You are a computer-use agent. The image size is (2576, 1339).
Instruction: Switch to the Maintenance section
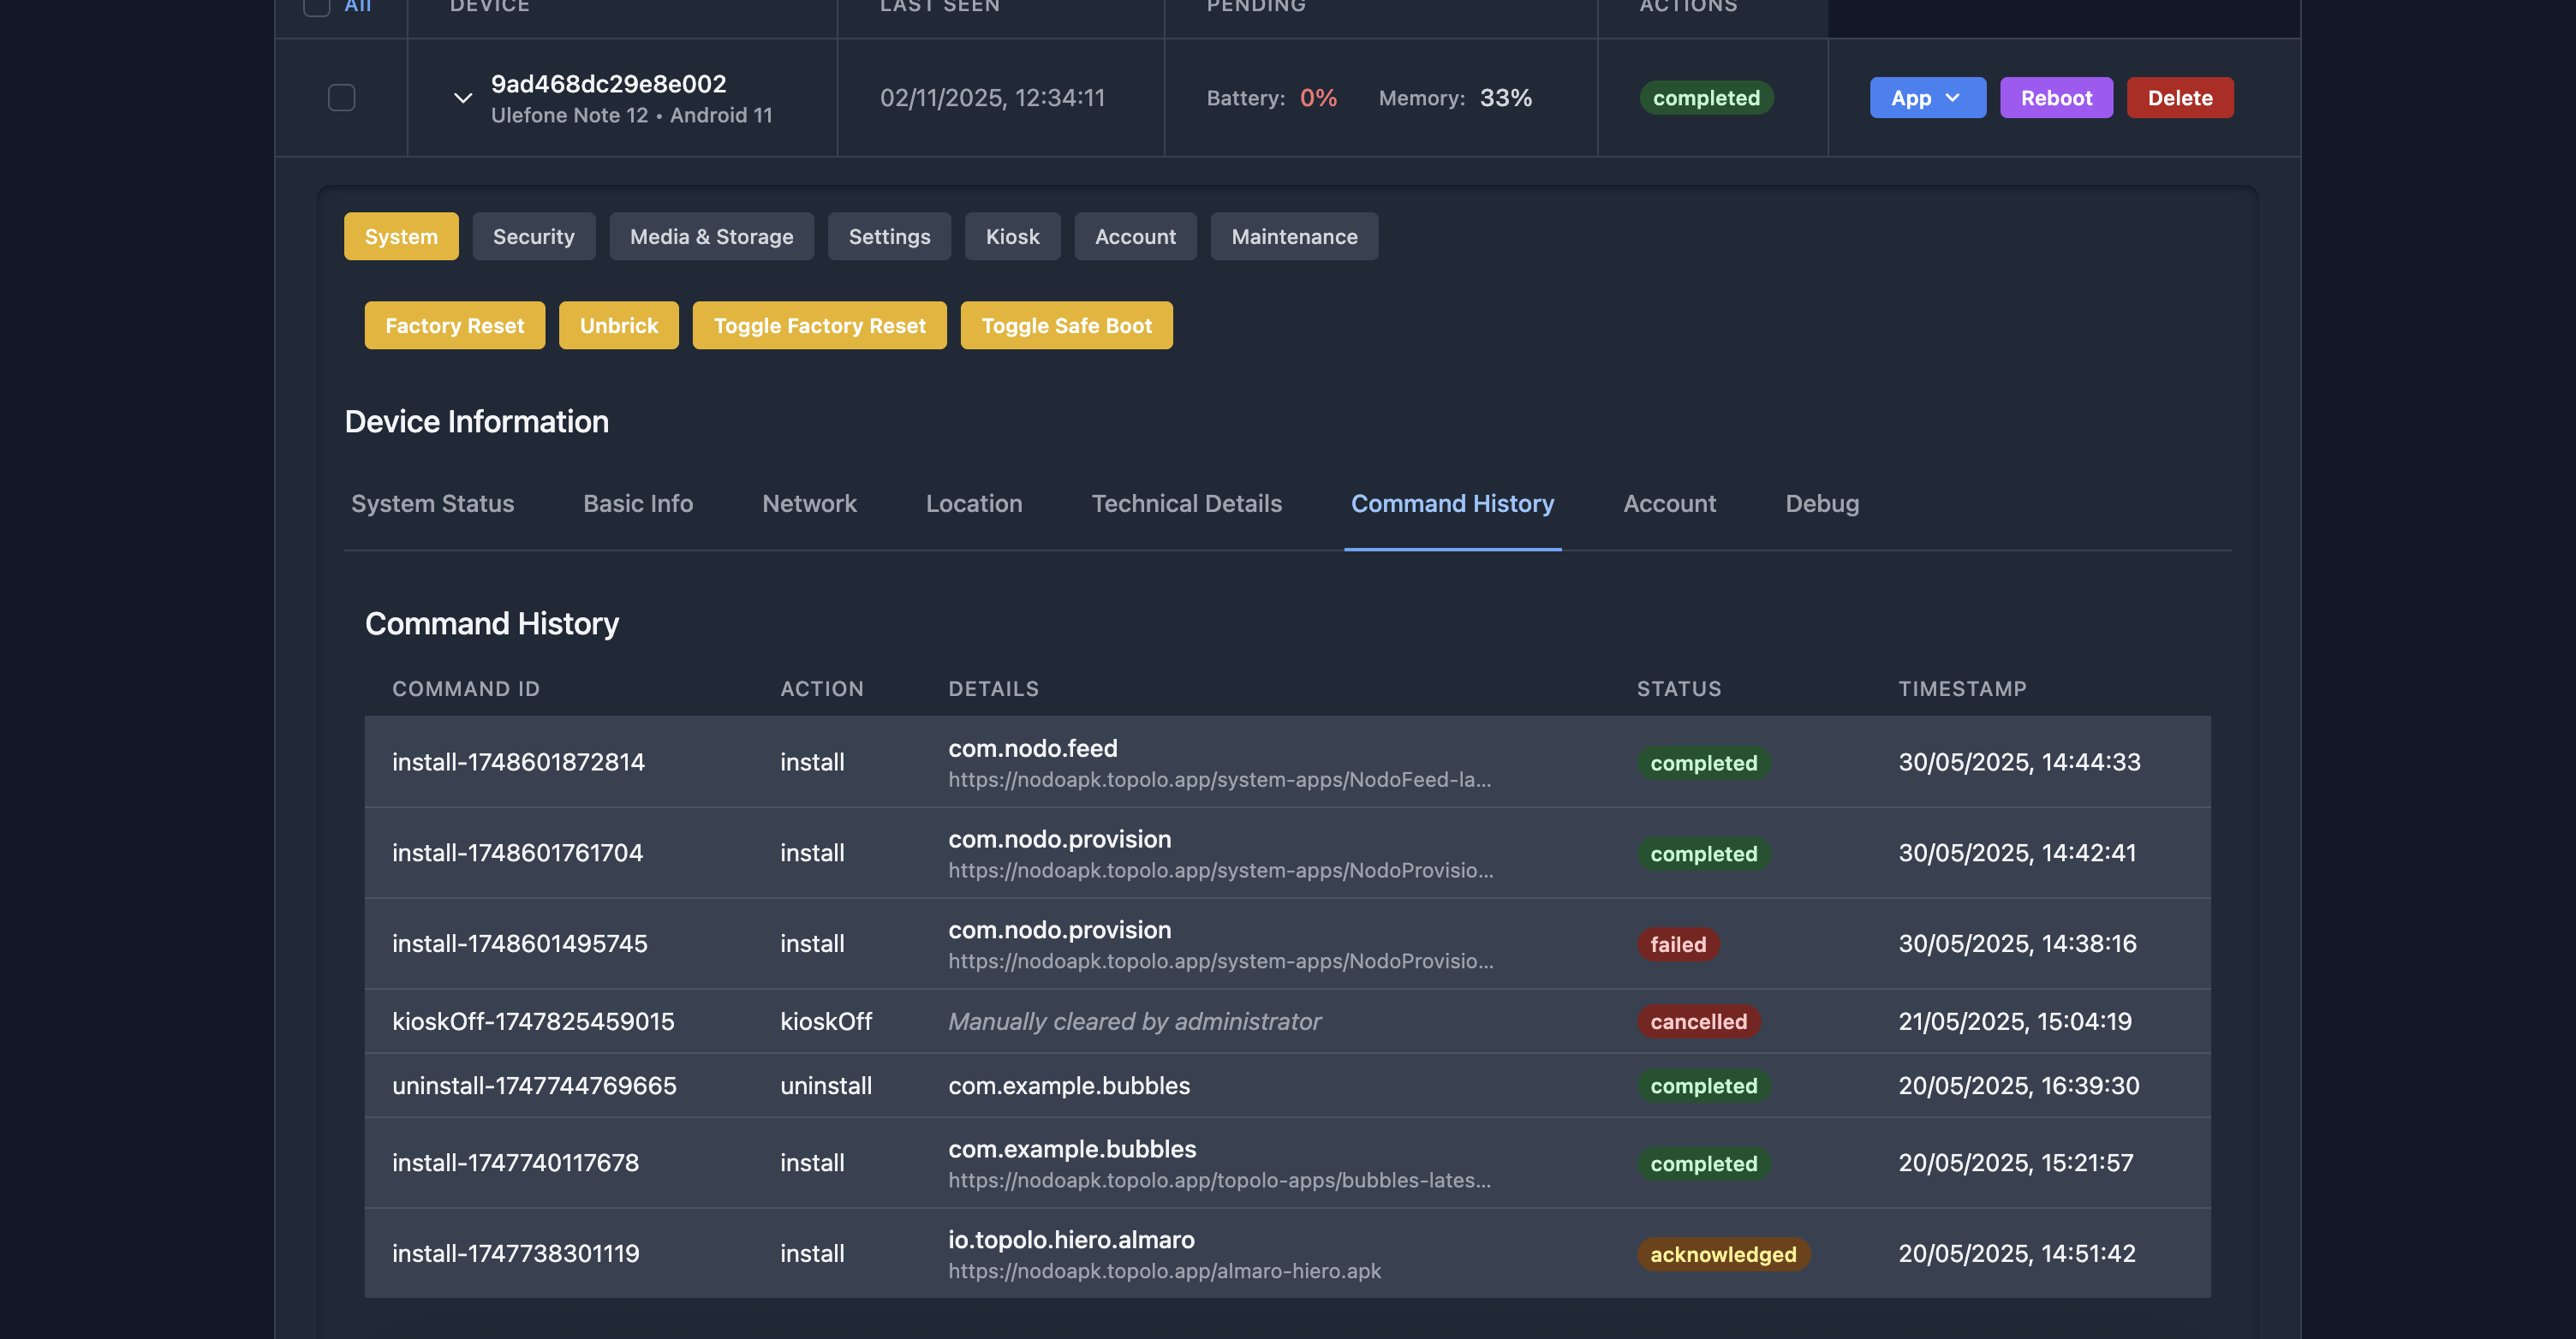coord(1294,236)
